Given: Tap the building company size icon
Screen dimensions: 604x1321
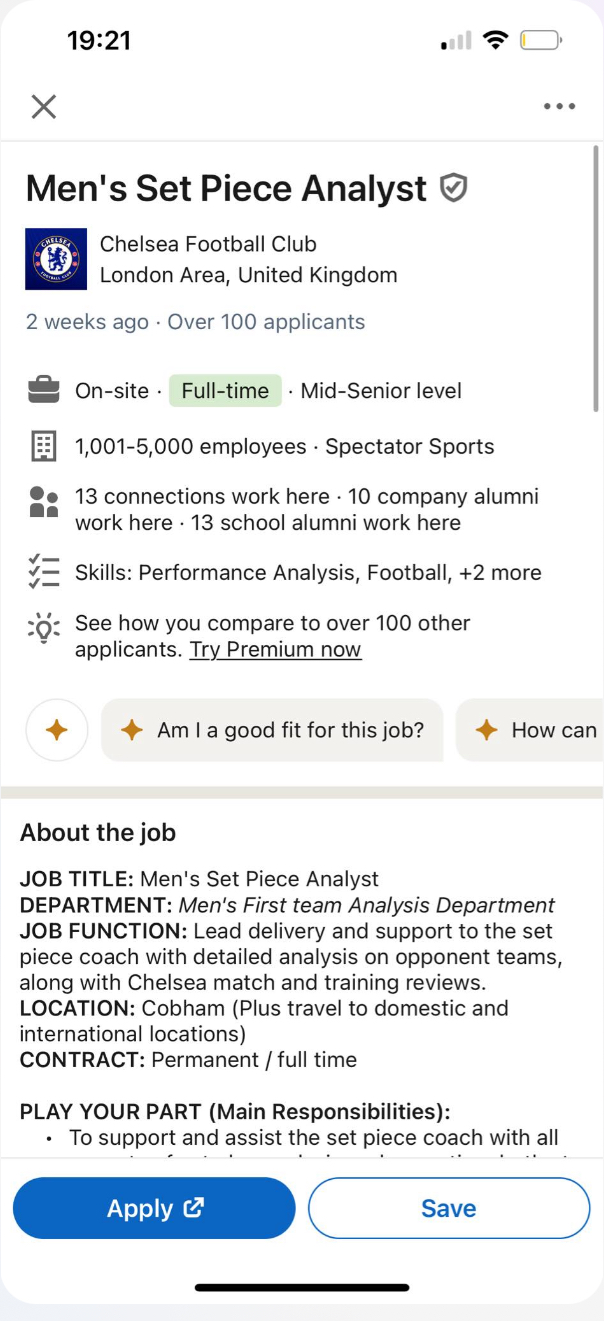Looking at the screenshot, I should pyautogui.click(x=43, y=447).
